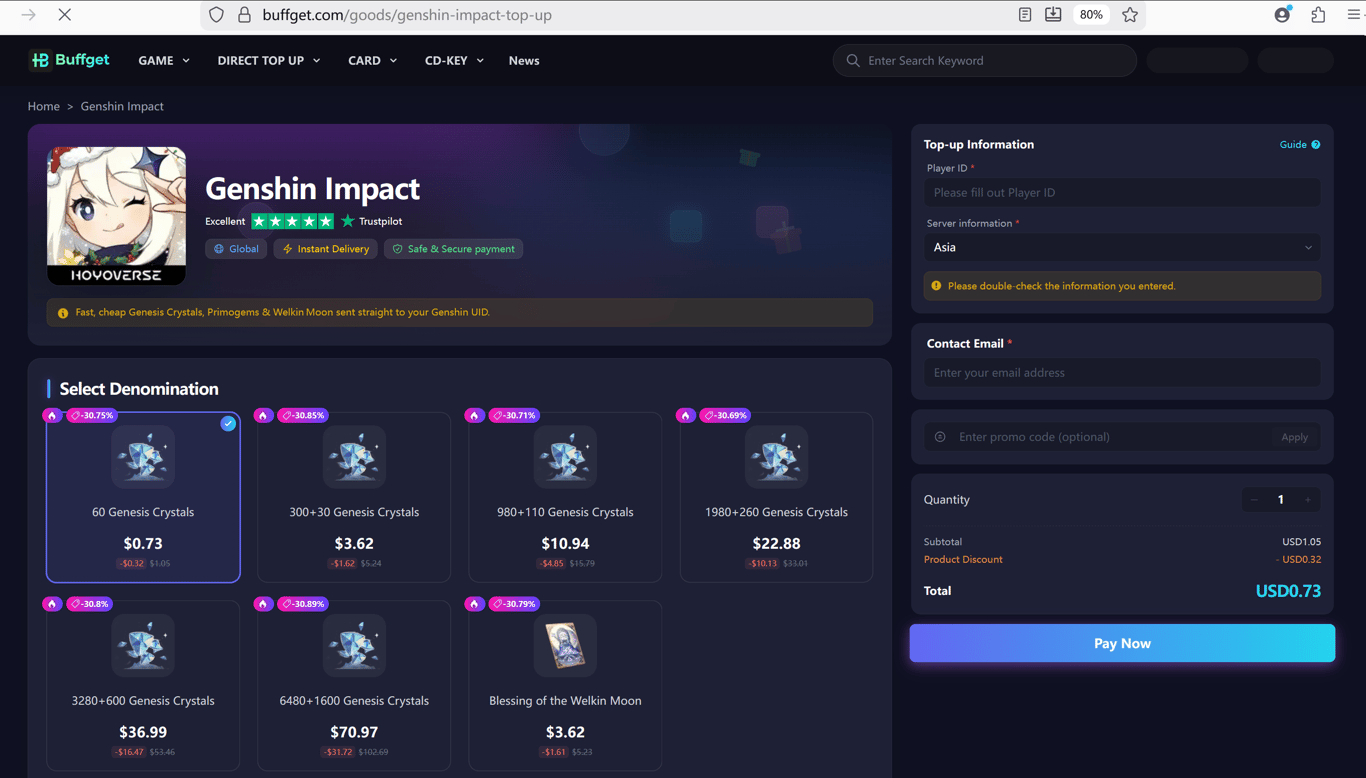Open the Server information Asia dropdown

[x=1122, y=248]
